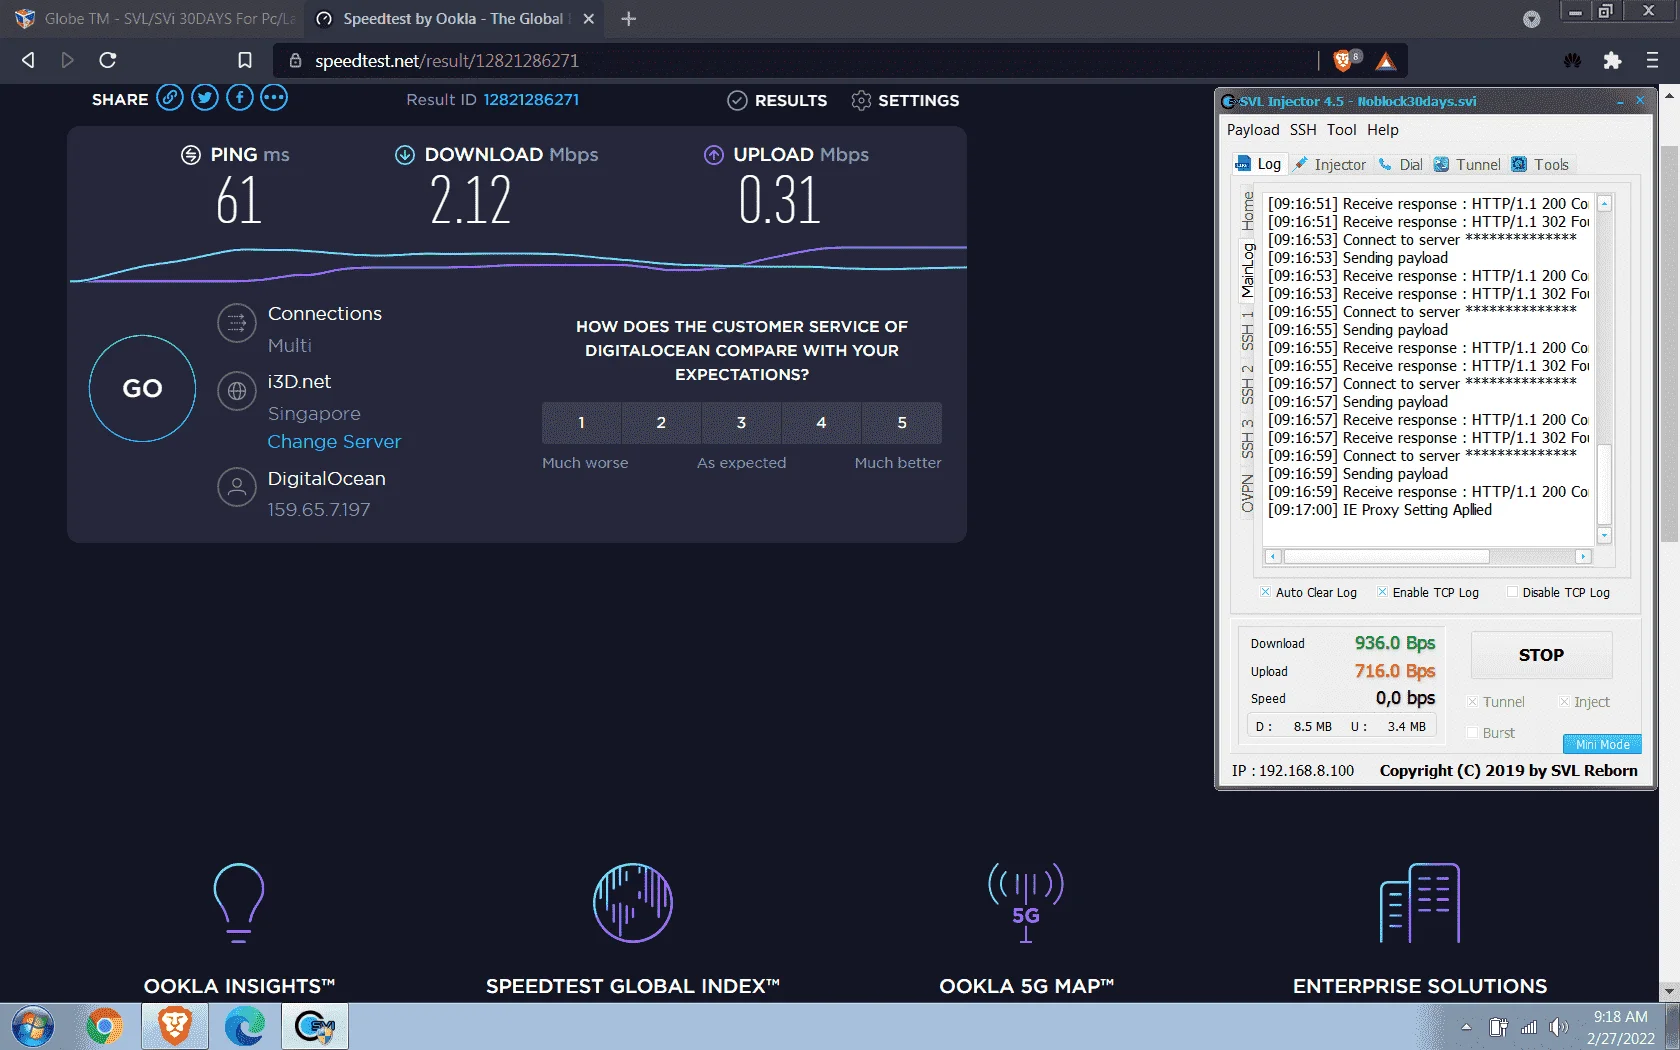Open the volume control in system tray

coord(1558,1027)
